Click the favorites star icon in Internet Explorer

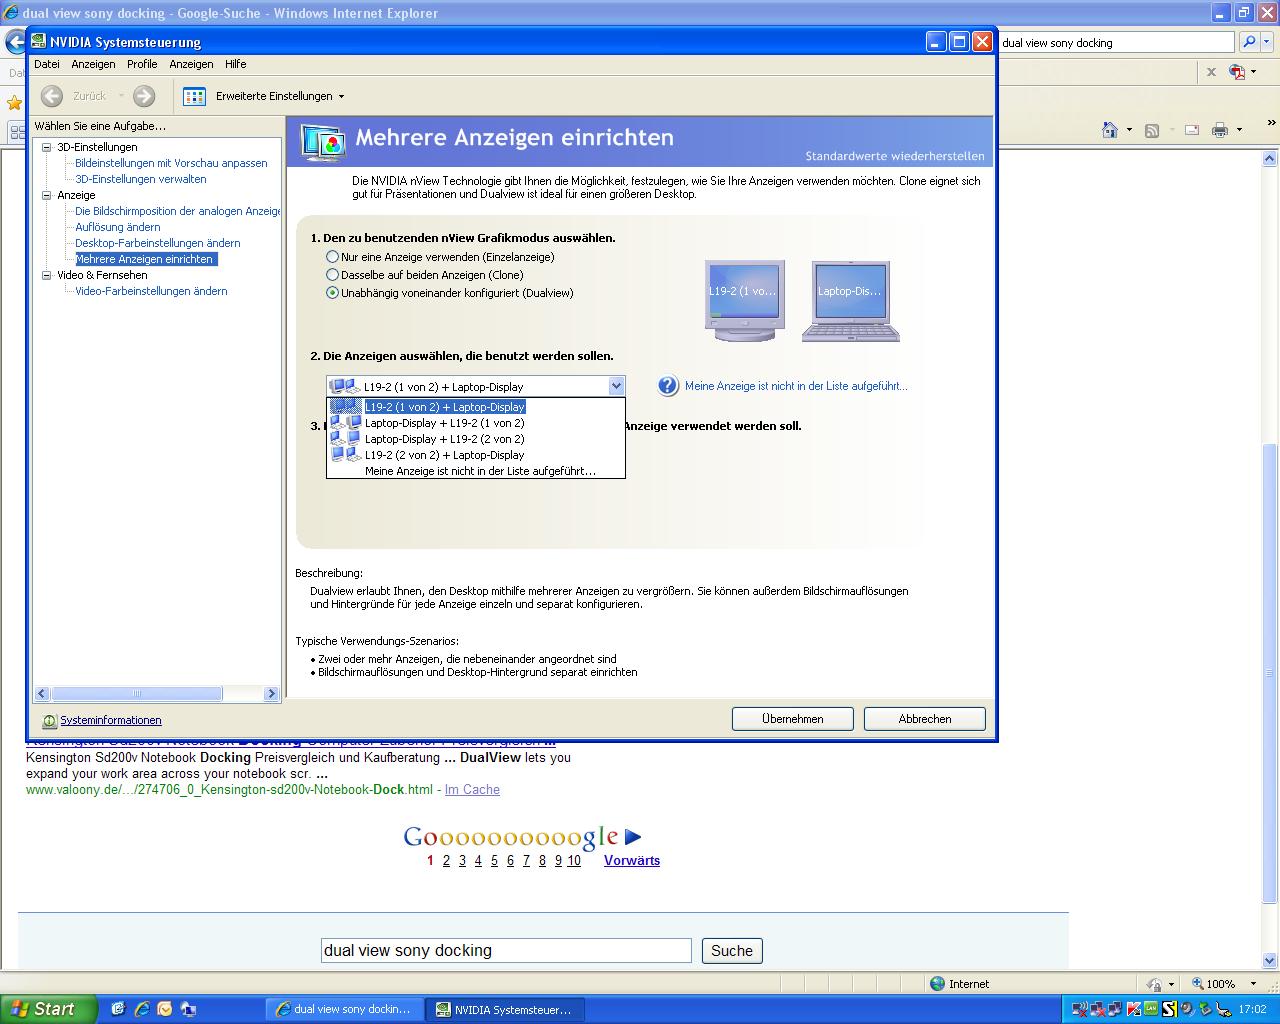click(14, 103)
